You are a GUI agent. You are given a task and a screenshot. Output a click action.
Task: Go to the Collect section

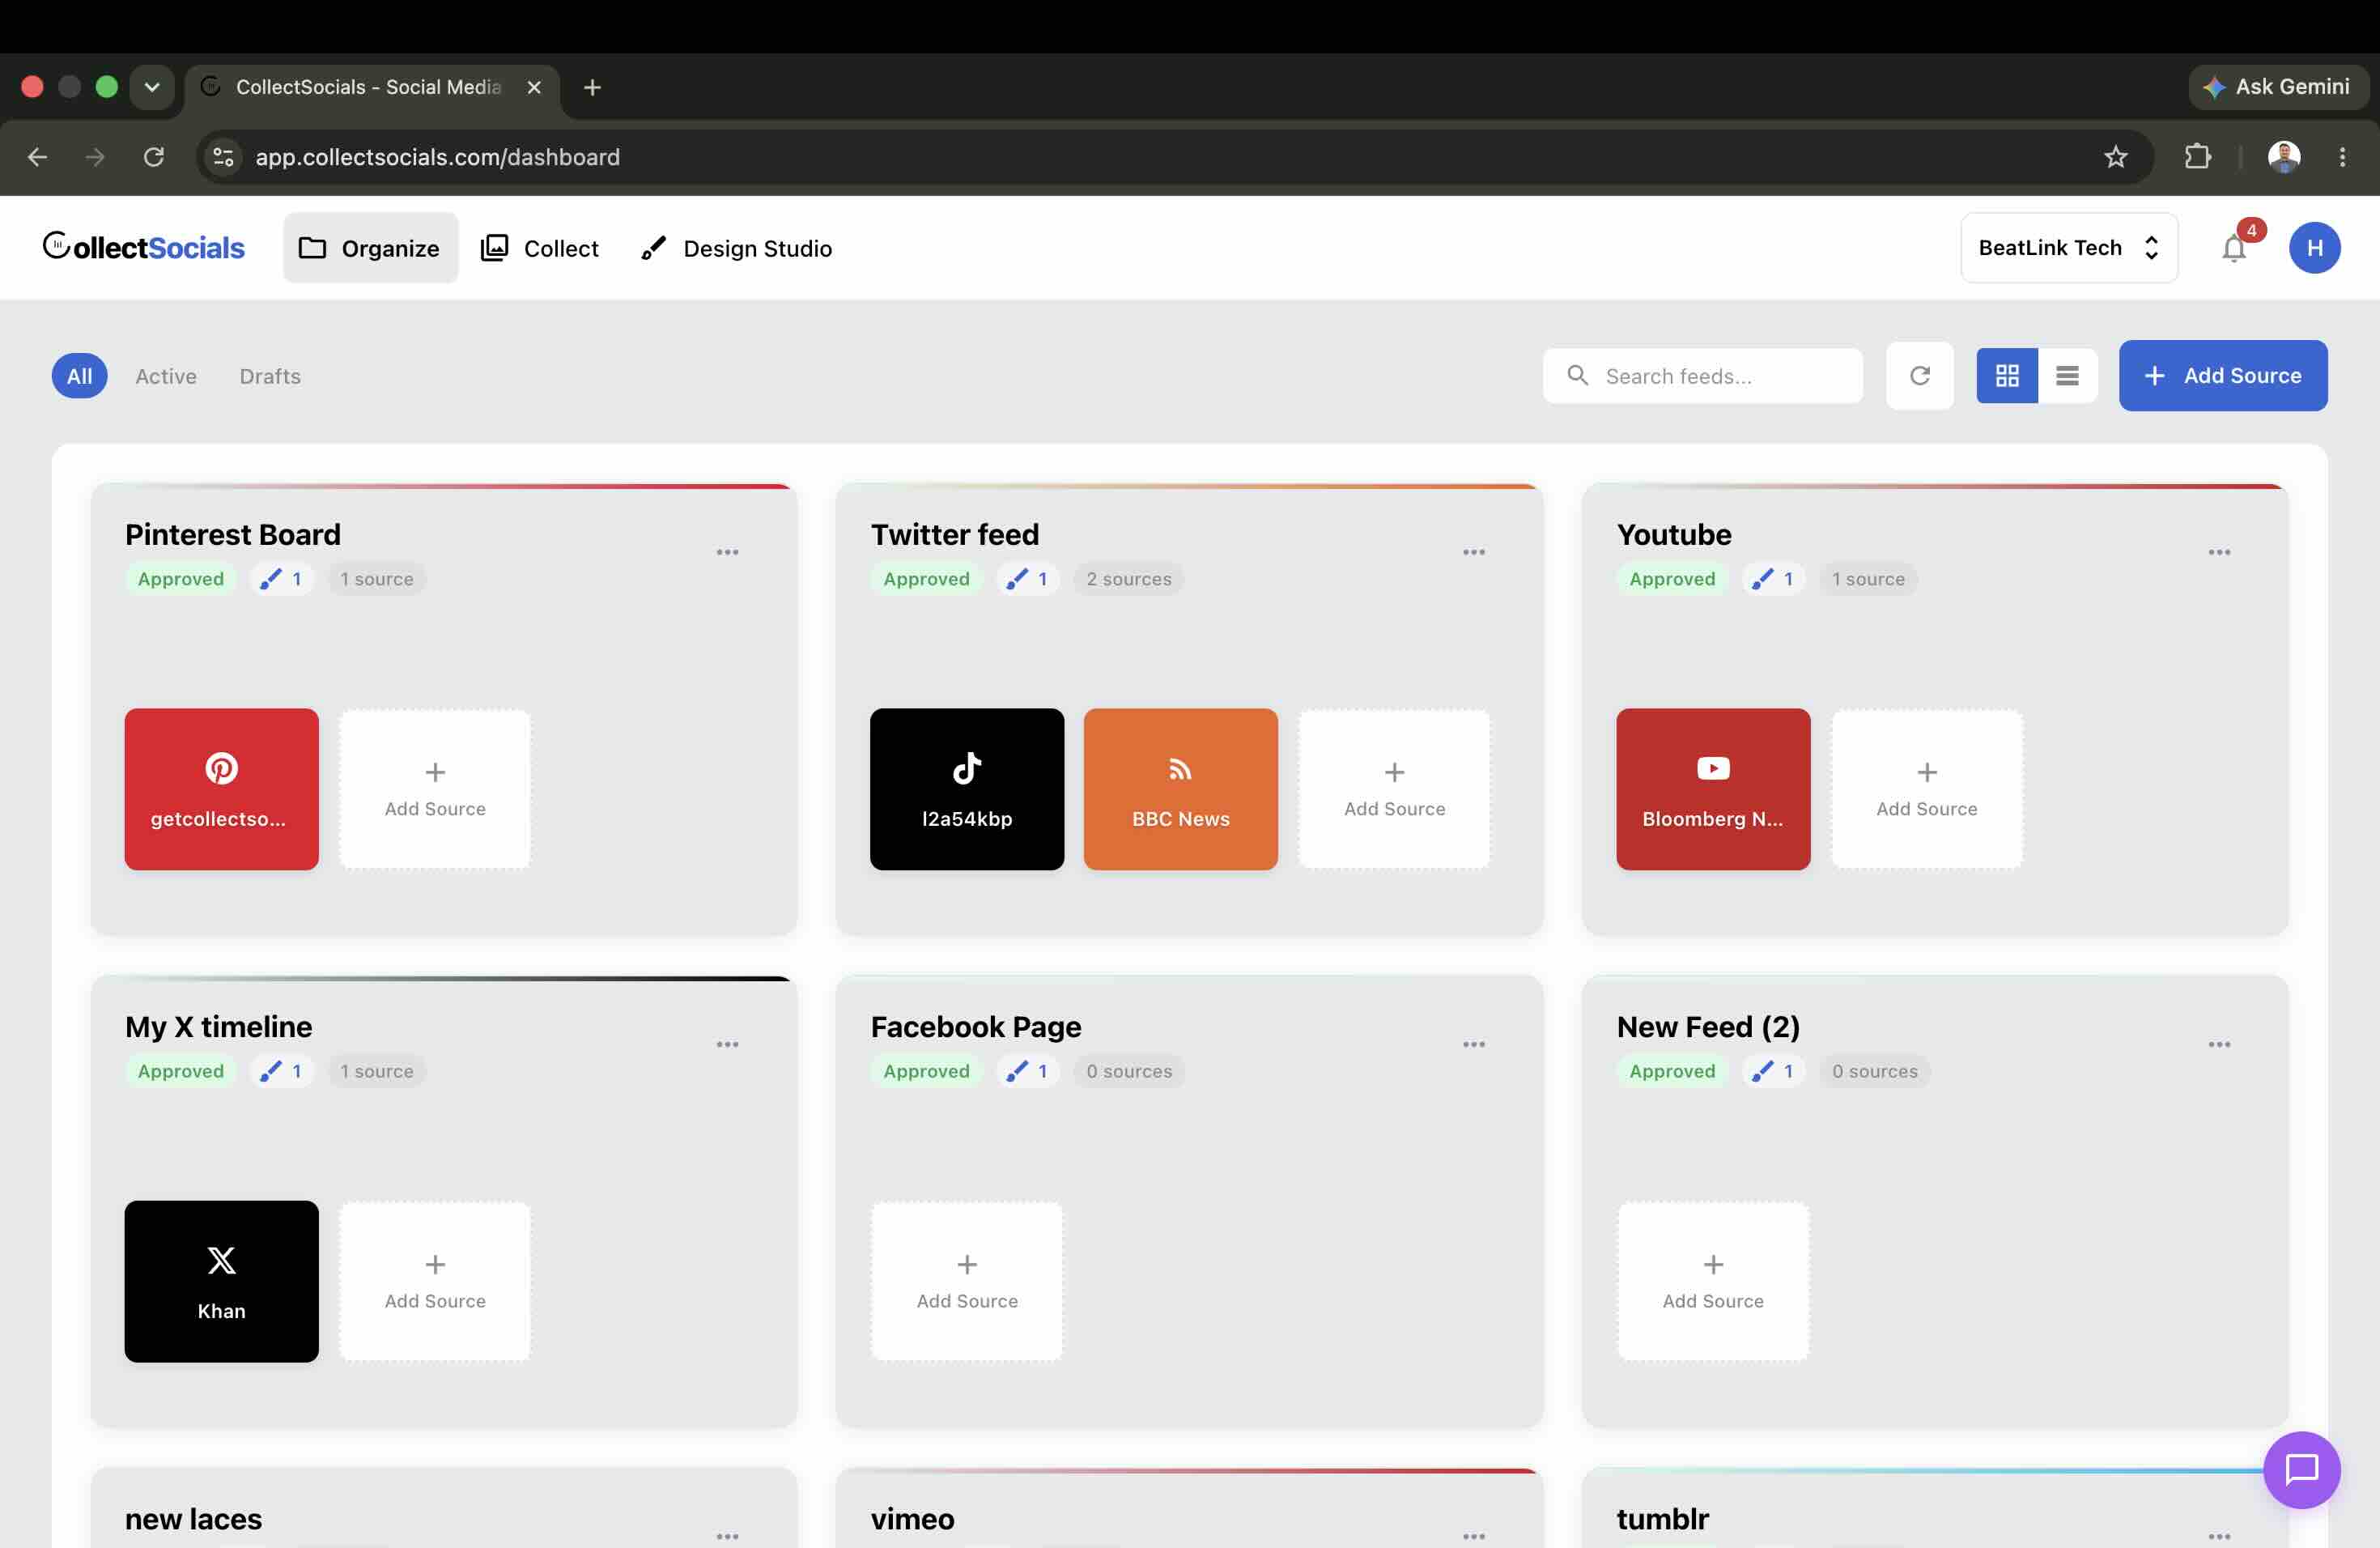[540, 248]
